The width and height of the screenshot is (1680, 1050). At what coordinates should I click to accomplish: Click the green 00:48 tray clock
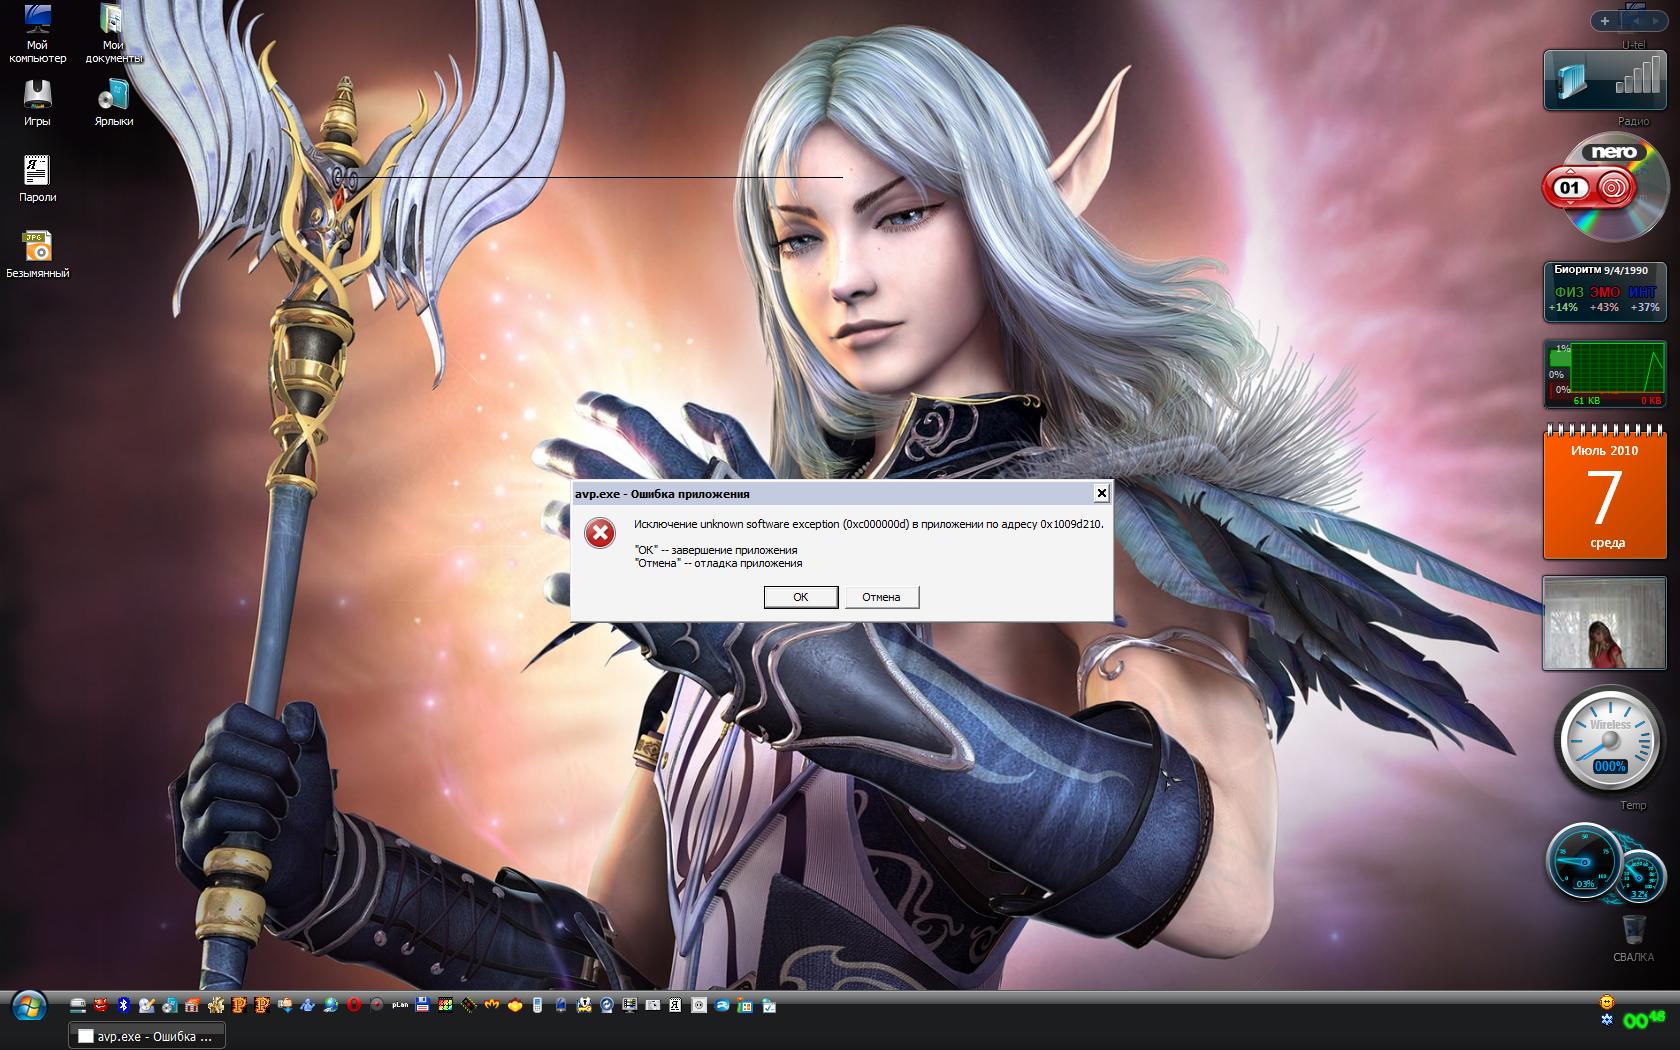(1644, 1018)
